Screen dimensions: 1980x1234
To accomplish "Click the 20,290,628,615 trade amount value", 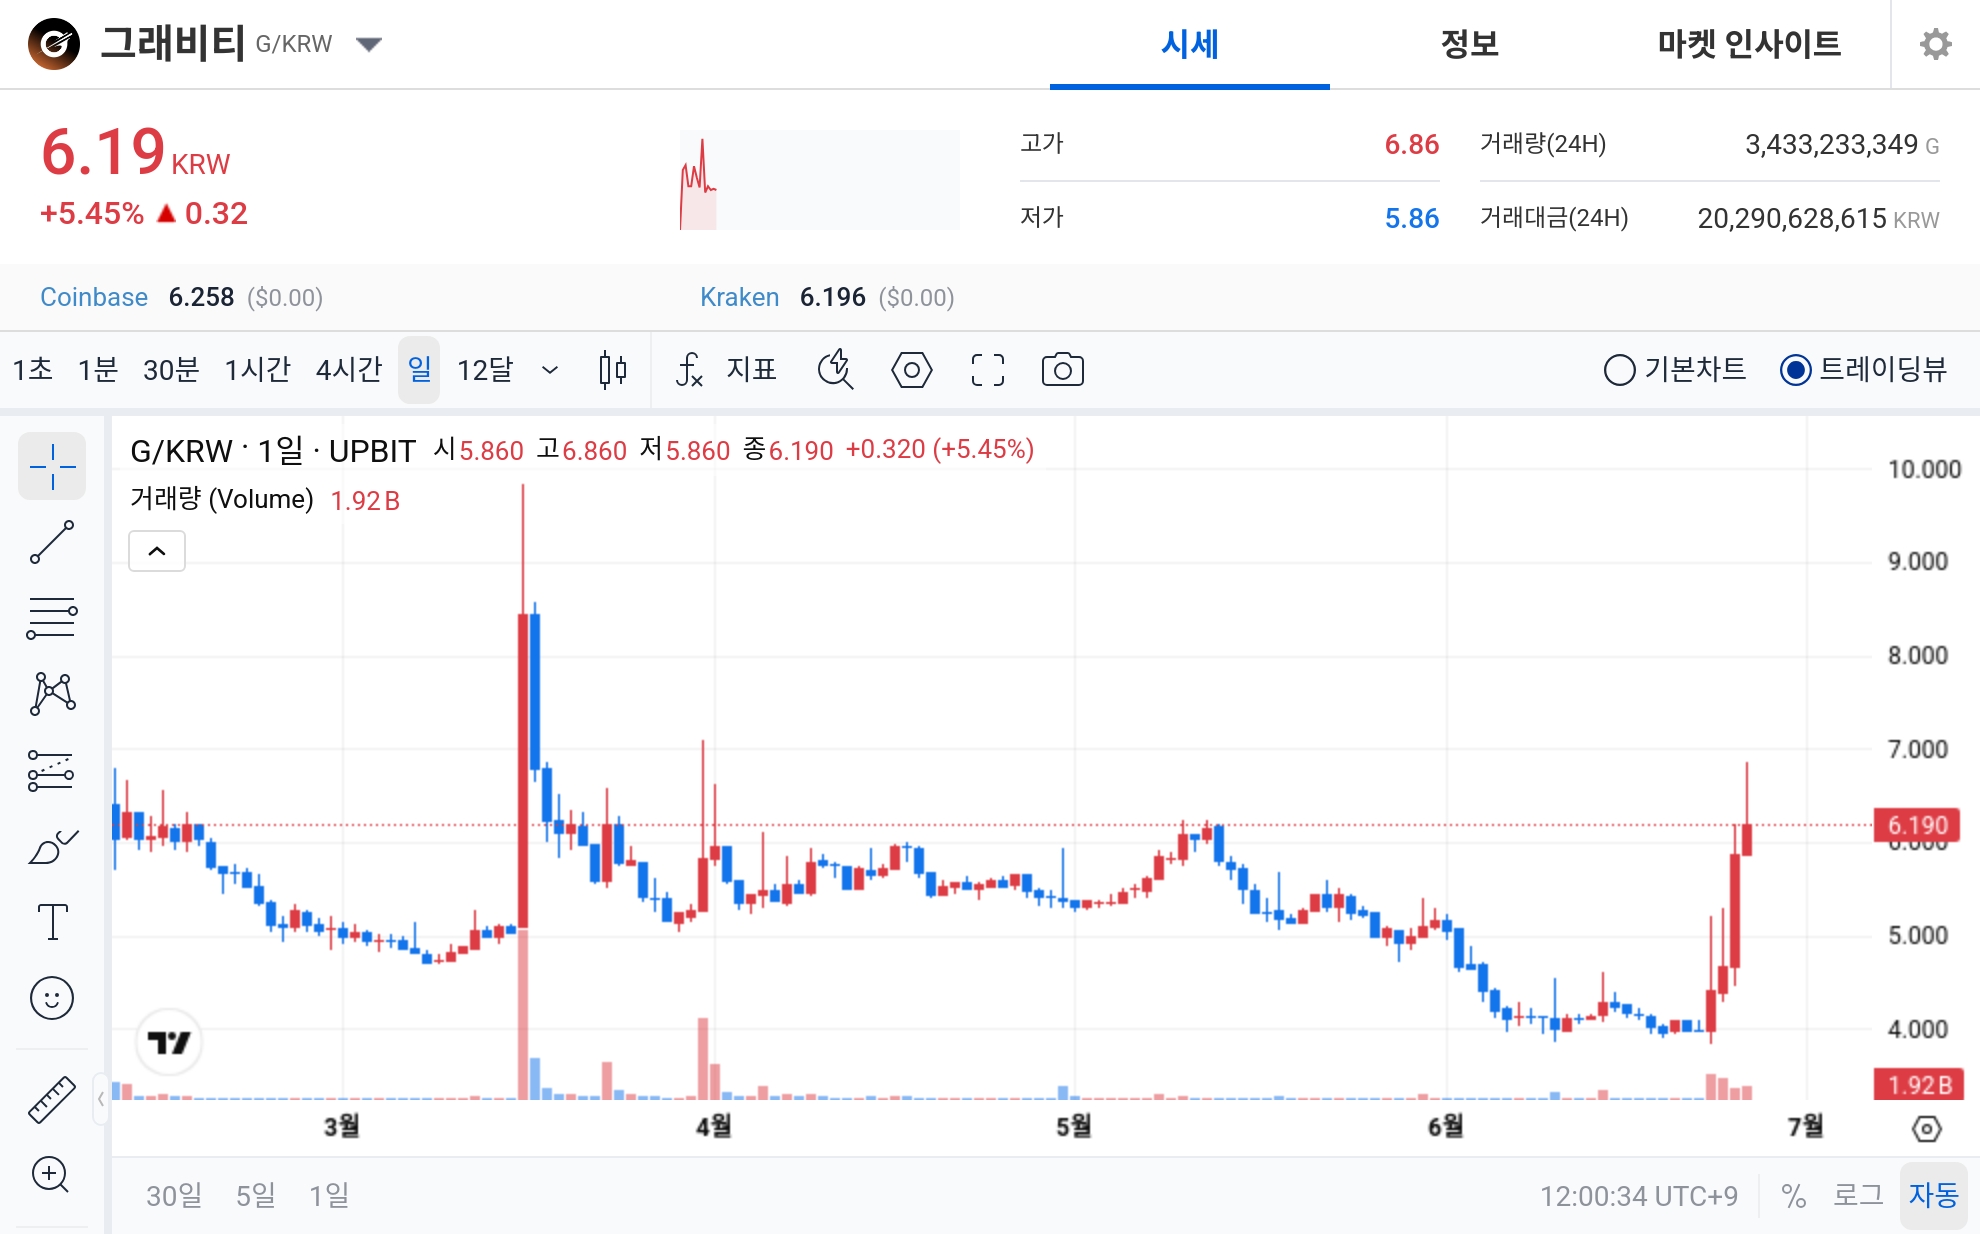I will pyautogui.click(x=1791, y=219).
